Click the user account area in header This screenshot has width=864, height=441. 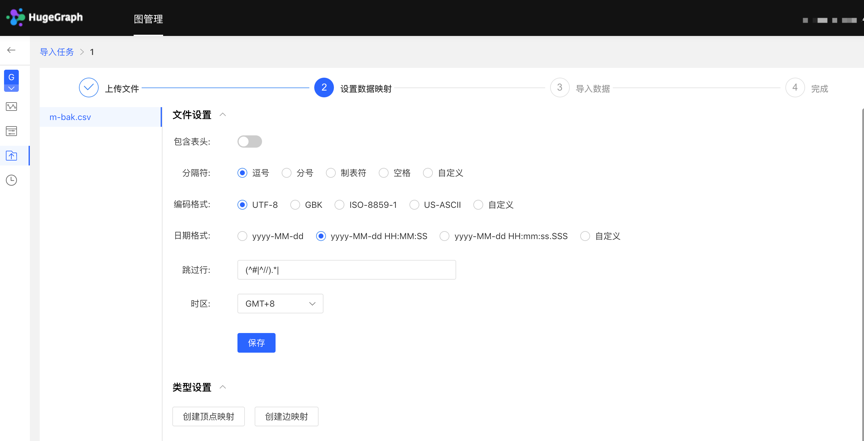(x=833, y=20)
